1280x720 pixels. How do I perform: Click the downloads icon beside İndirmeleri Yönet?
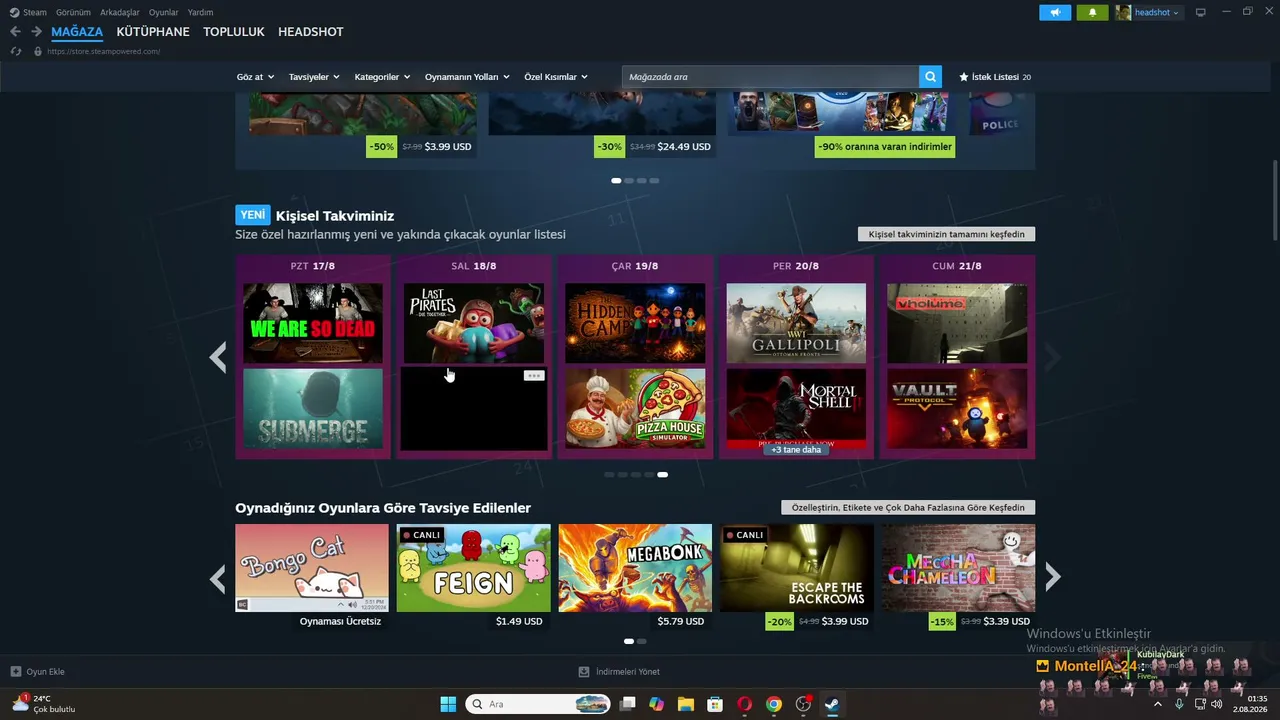coord(584,672)
